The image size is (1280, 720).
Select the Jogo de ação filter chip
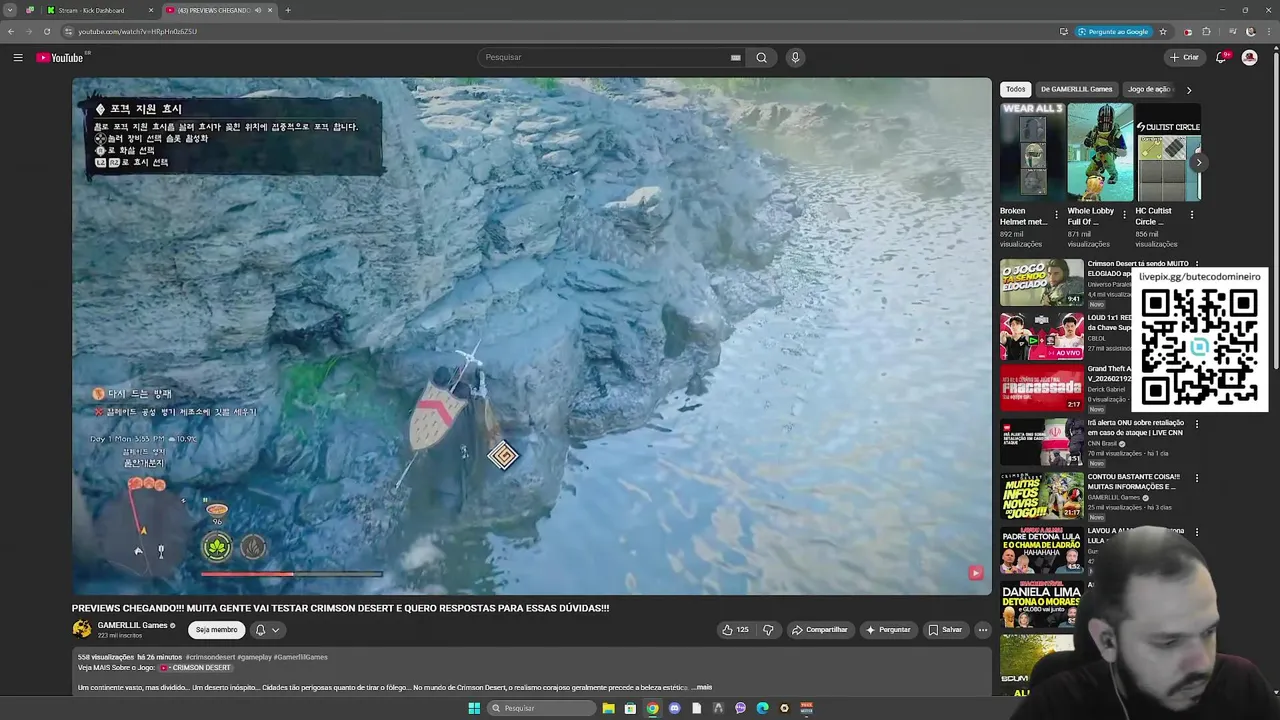(1149, 89)
